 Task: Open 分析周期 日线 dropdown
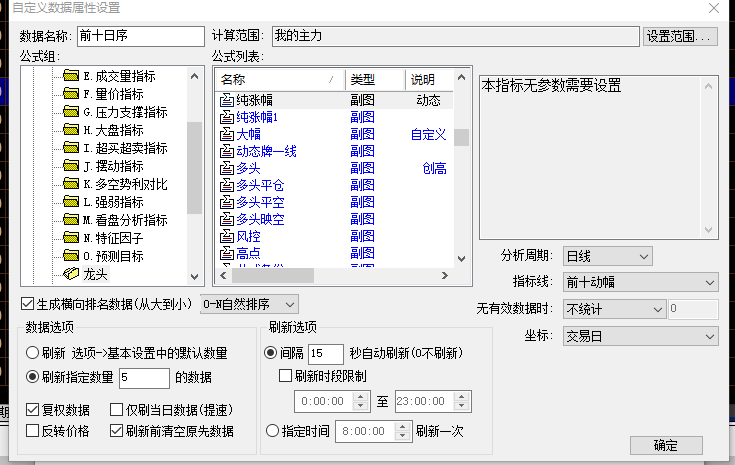pyautogui.click(x=608, y=256)
